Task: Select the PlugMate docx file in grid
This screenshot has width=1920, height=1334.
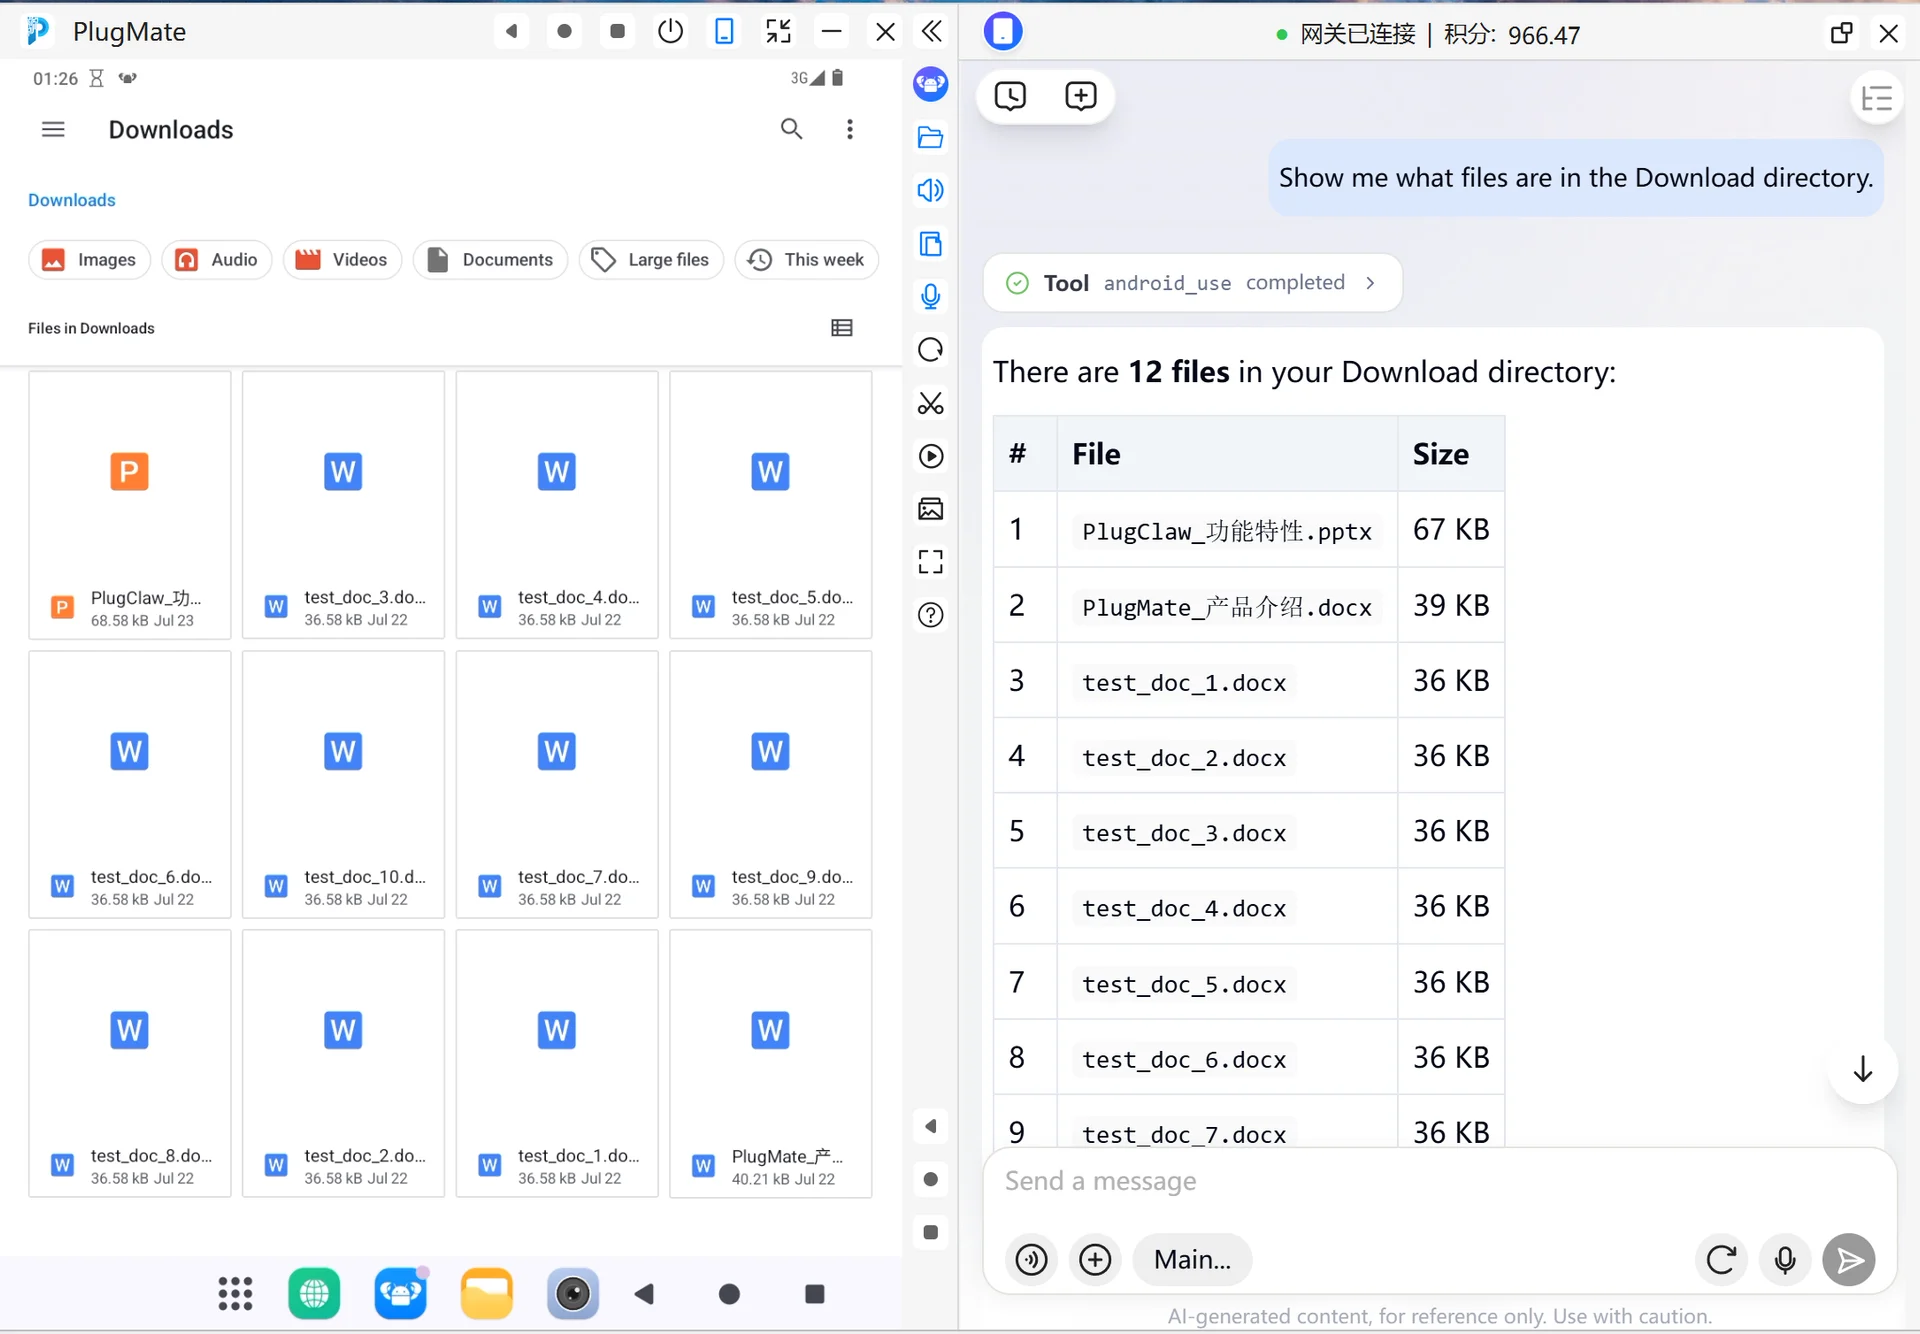Action: tap(771, 1063)
